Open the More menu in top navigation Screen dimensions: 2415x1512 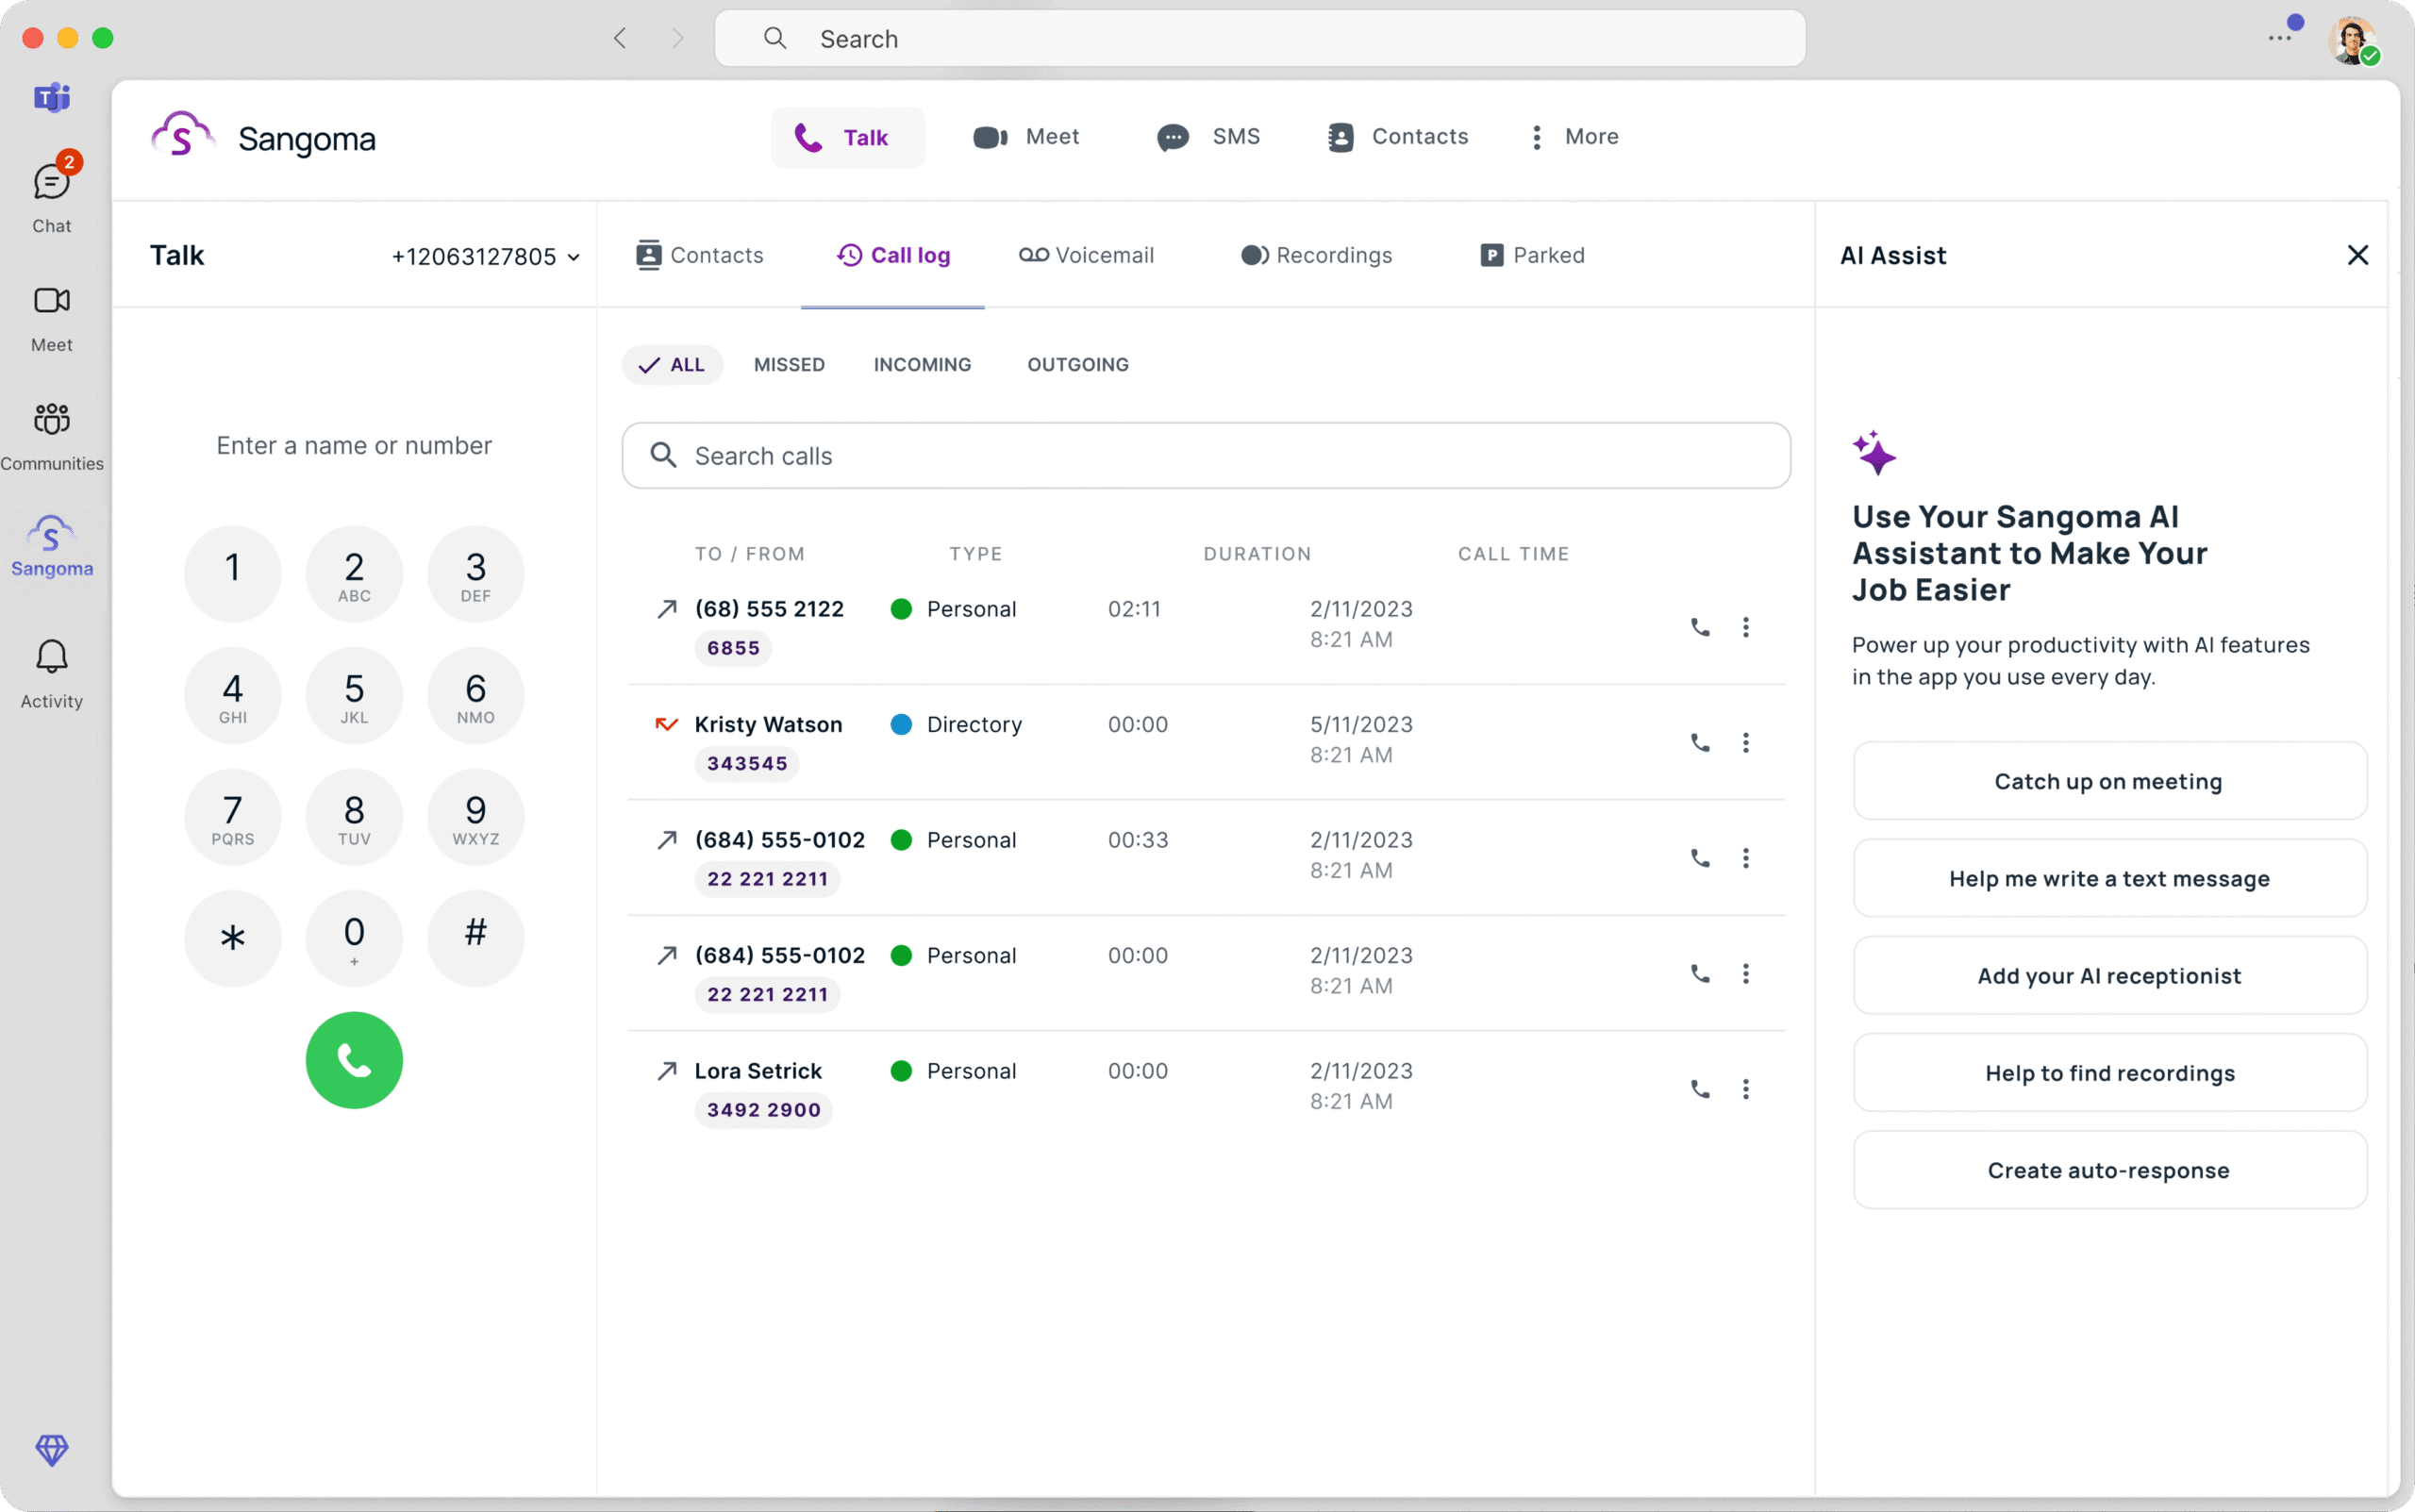click(1573, 137)
